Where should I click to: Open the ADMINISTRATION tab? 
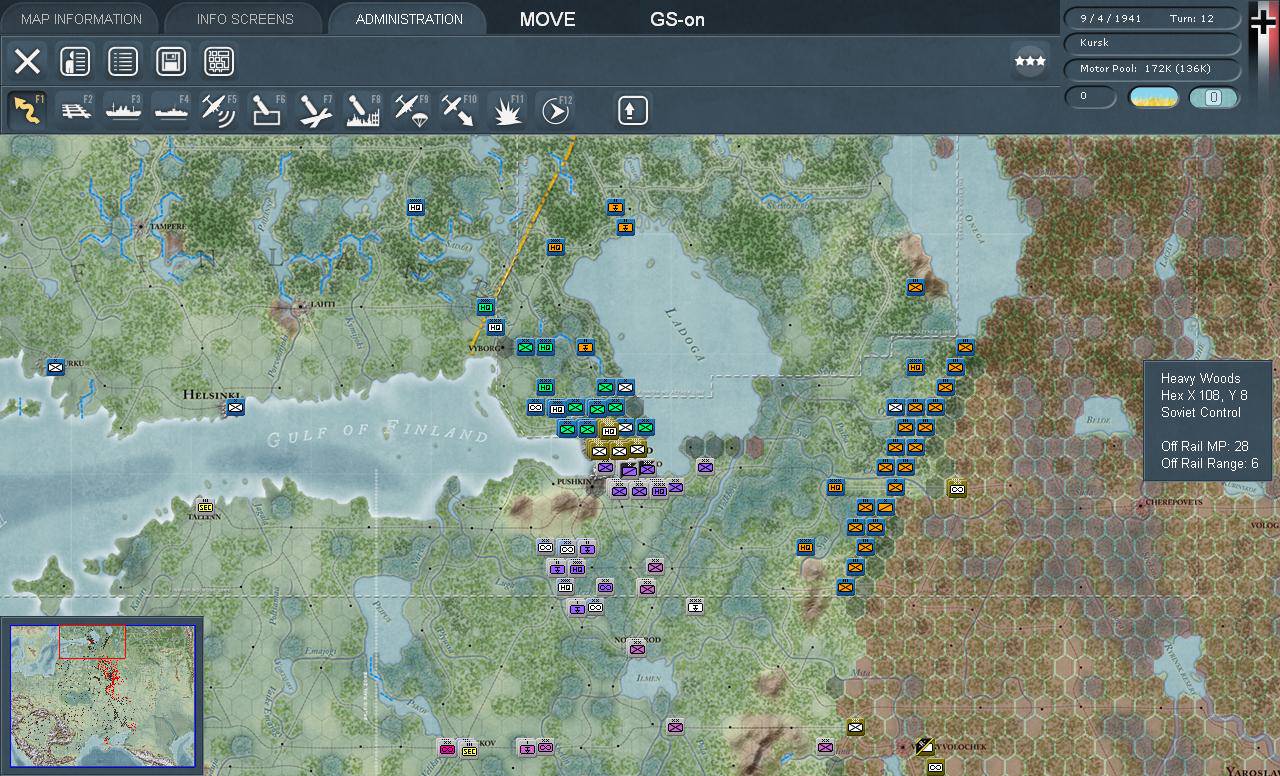[x=409, y=19]
